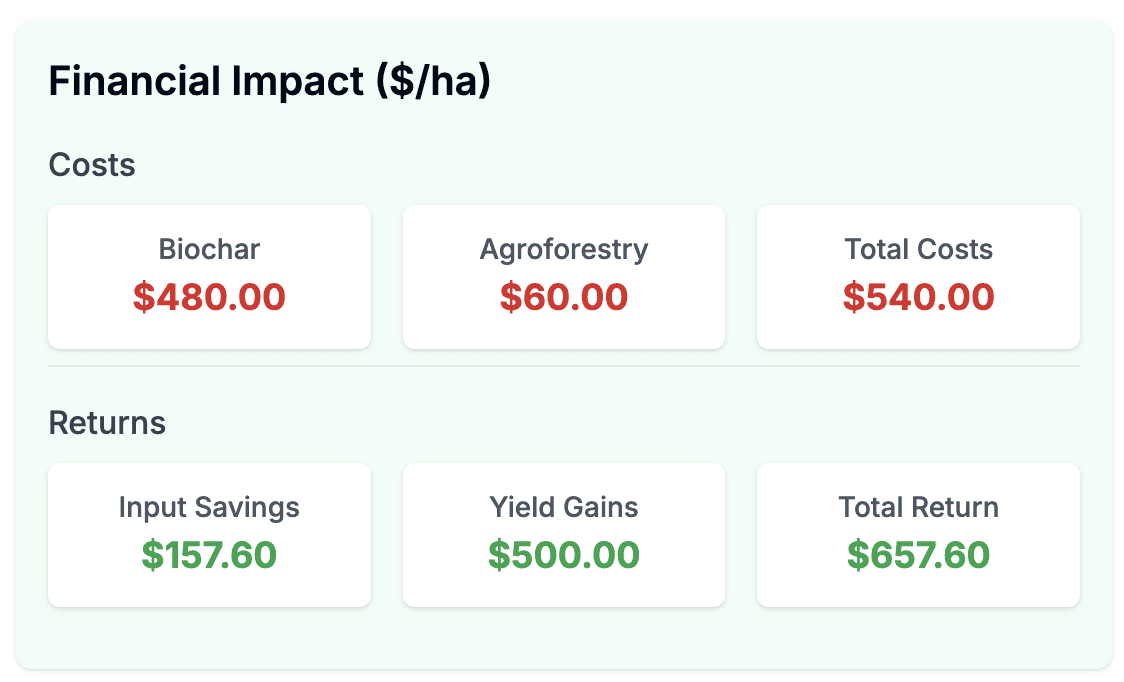
Task: Open the Input Savings card
Action: point(209,535)
